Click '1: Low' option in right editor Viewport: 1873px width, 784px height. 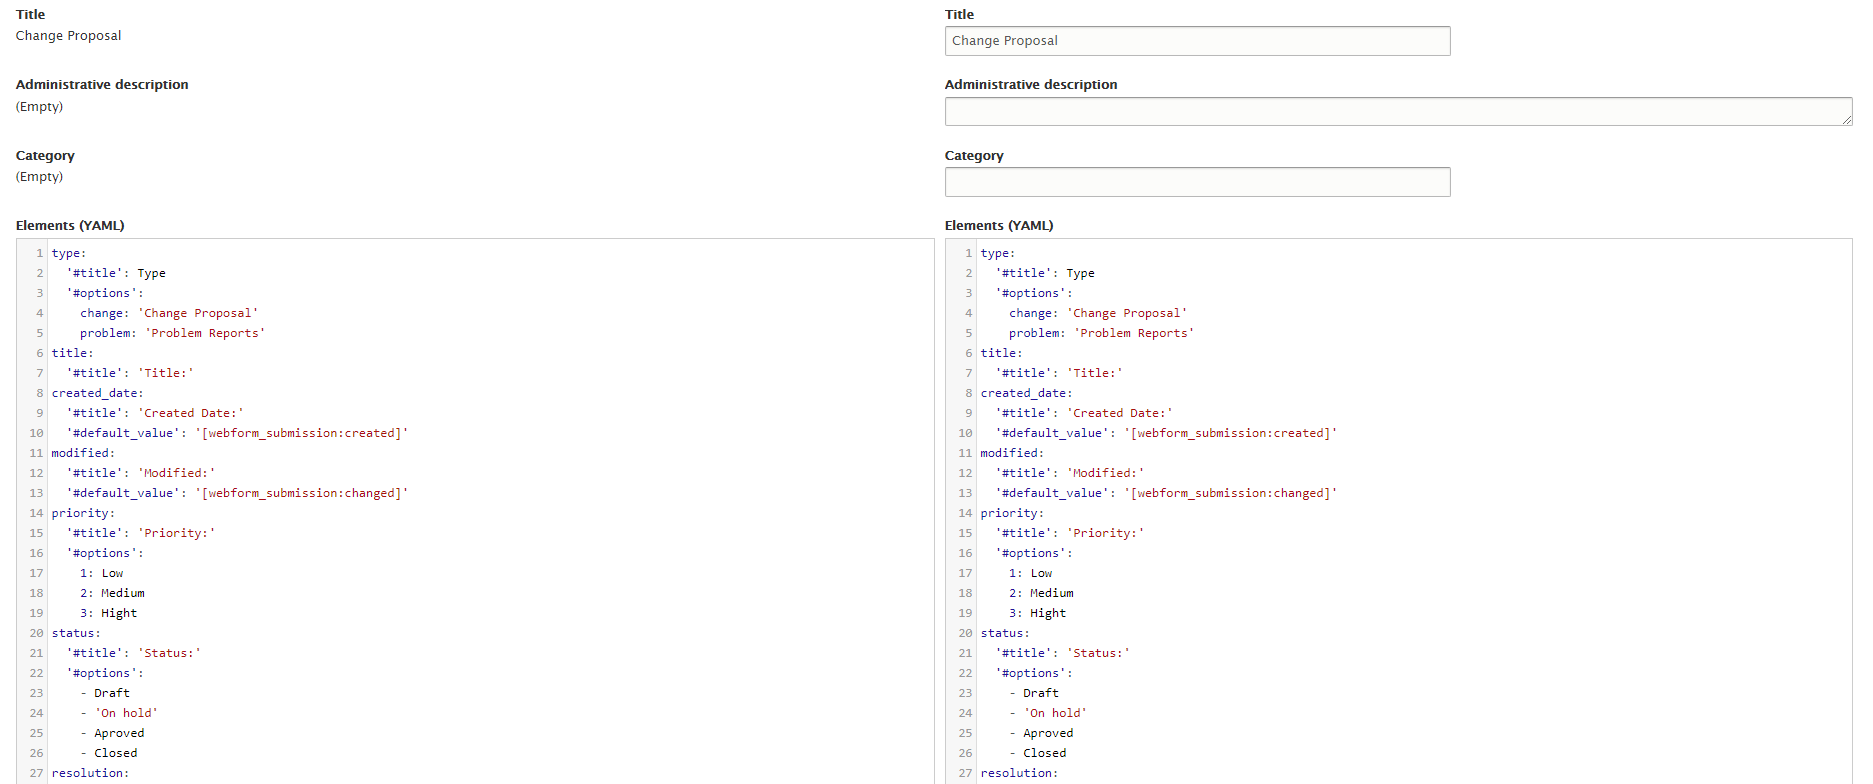(1030, 573)
